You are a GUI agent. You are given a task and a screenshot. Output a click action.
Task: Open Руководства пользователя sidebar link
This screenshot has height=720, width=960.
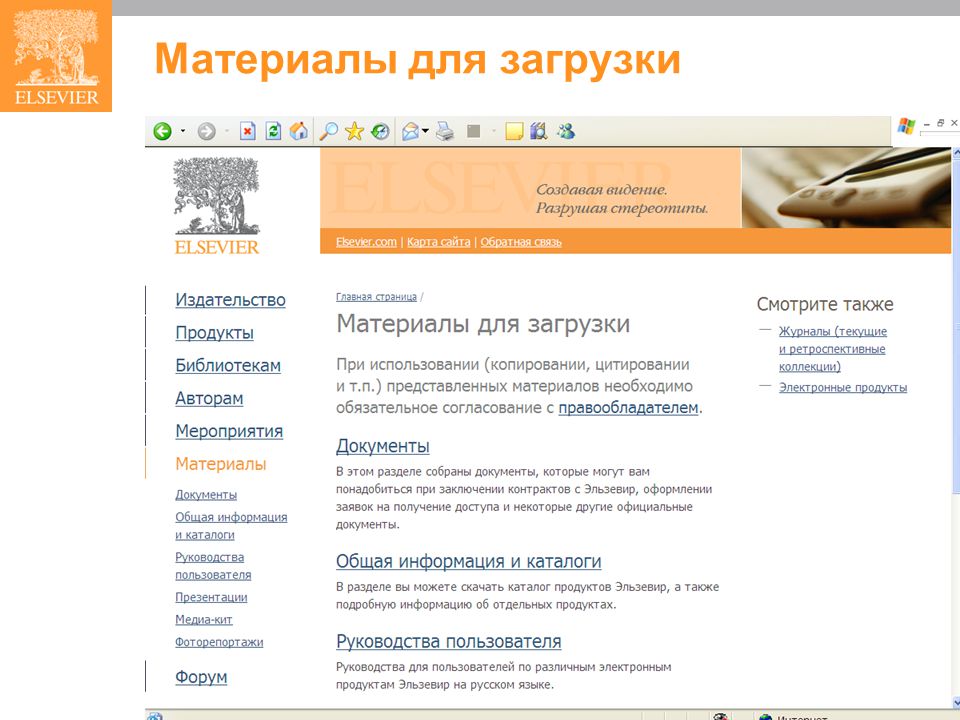coord(213,566)
